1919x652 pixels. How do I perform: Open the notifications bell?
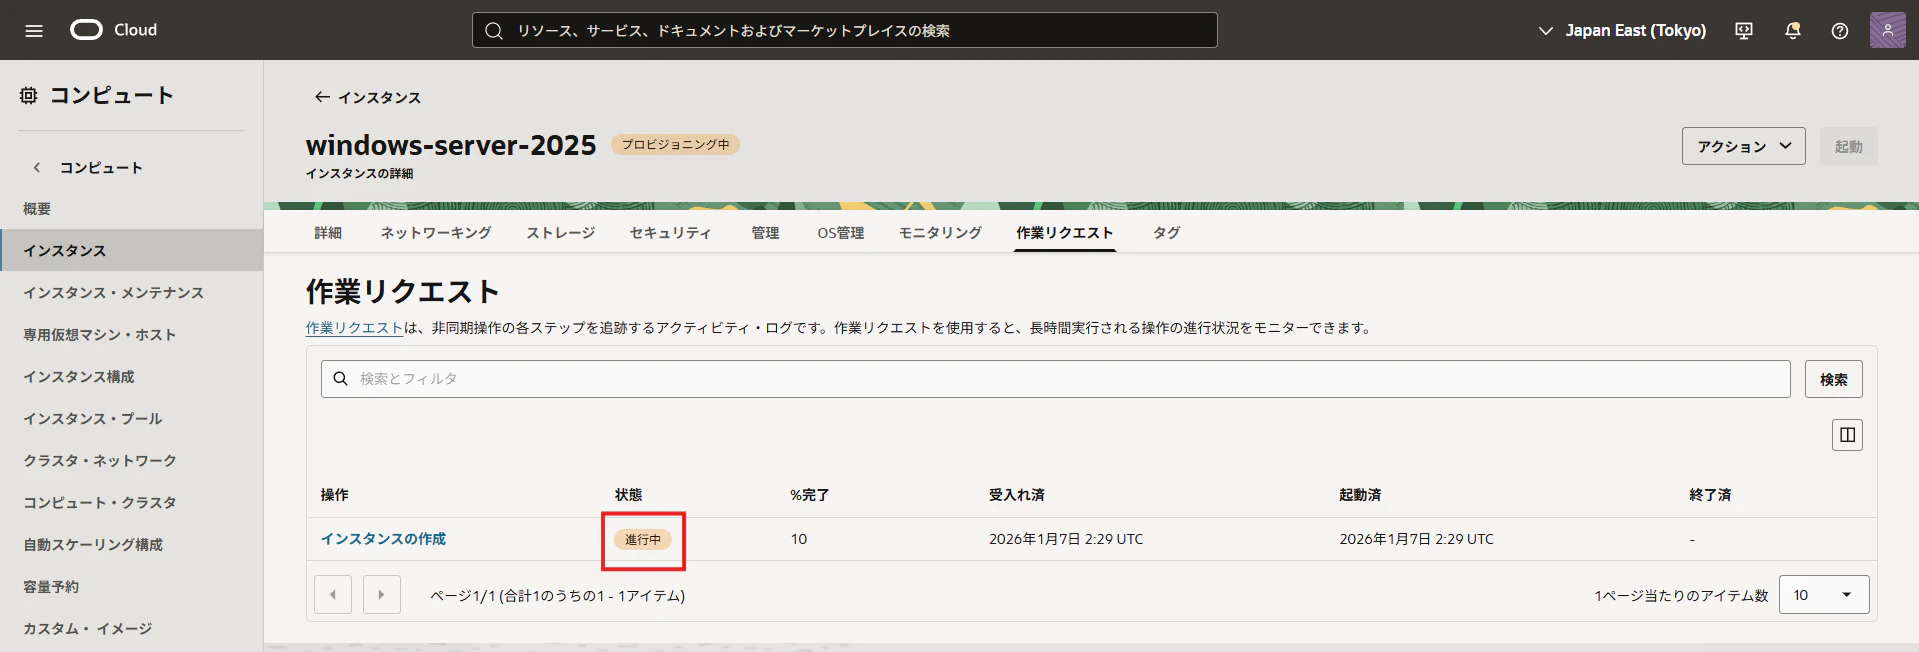(1793, 31)
